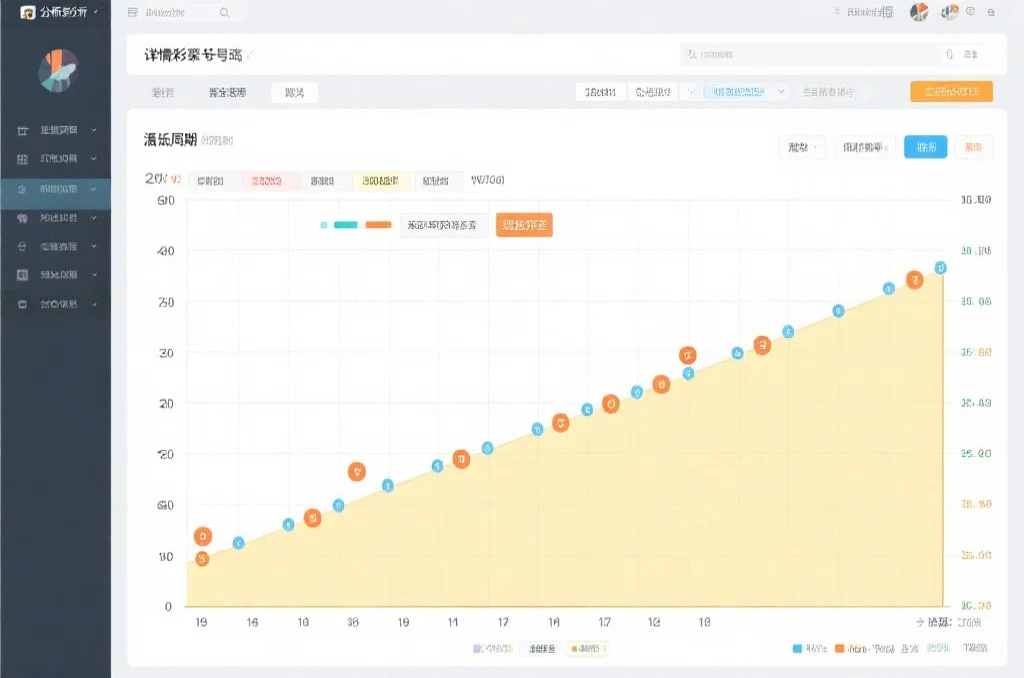Click the first sidebar menu item's icon

22,130
